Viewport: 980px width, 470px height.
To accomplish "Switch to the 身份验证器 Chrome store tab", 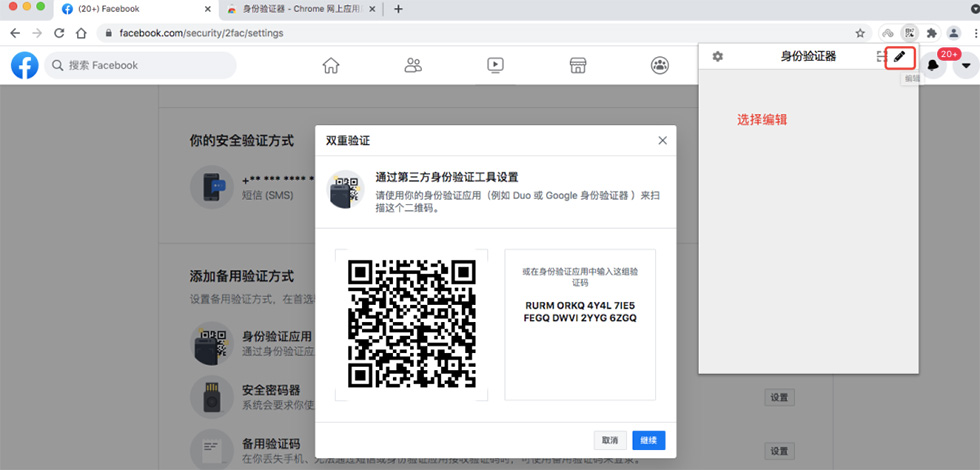I will tap(300, 9).
